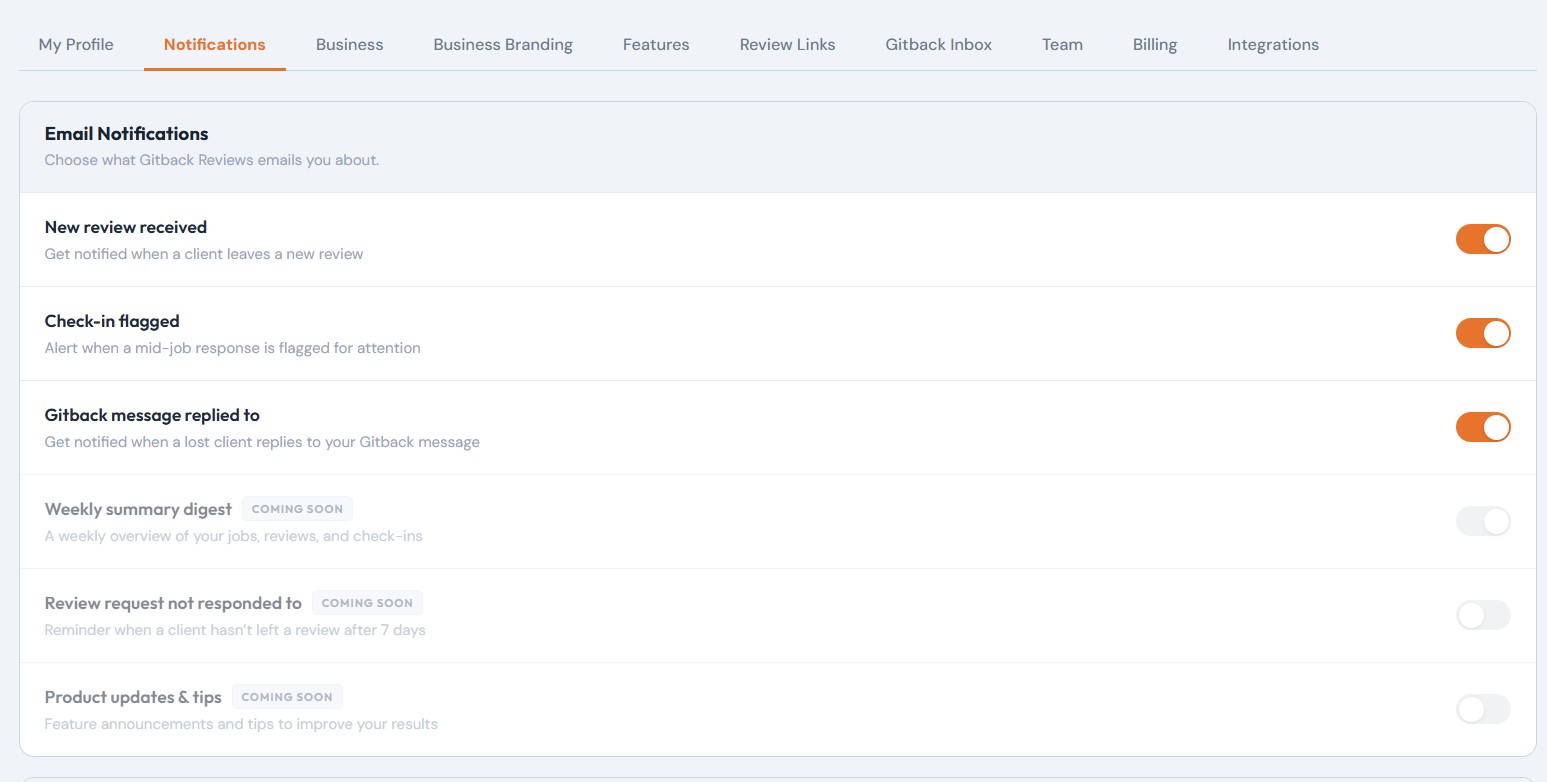Toggle Product updates & tips switch
Viewport: 1547px width, 782px height.
[x=1483, y=709]
